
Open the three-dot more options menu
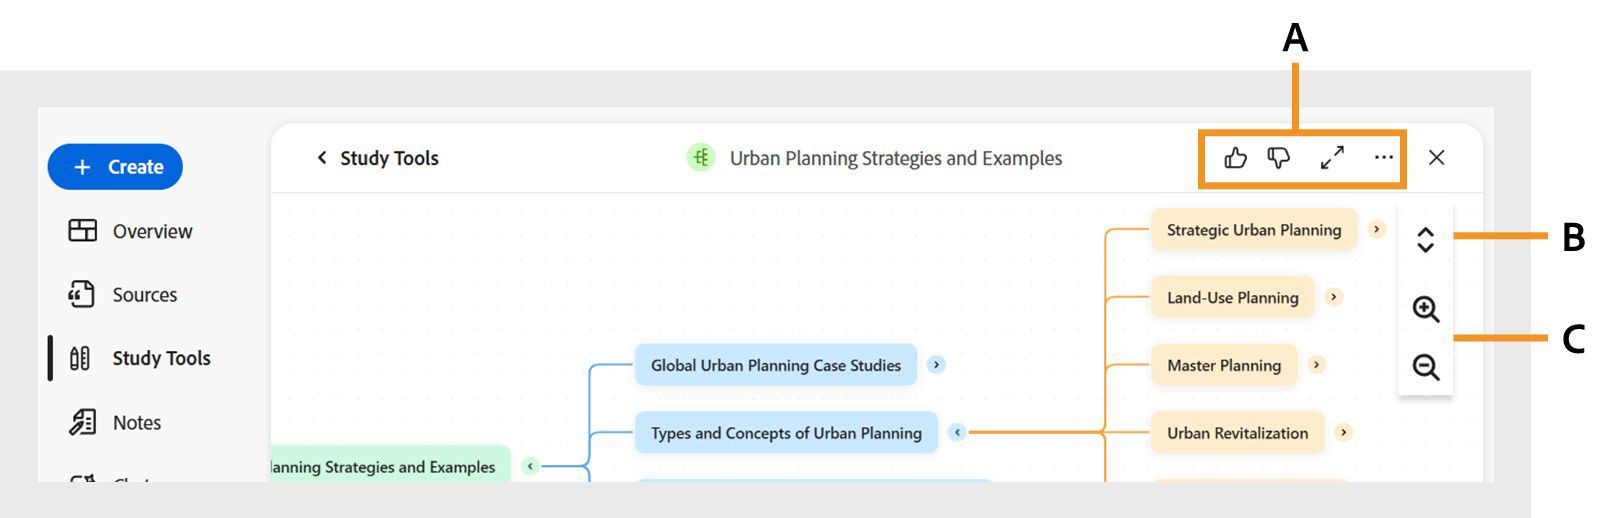point(1383,158)
